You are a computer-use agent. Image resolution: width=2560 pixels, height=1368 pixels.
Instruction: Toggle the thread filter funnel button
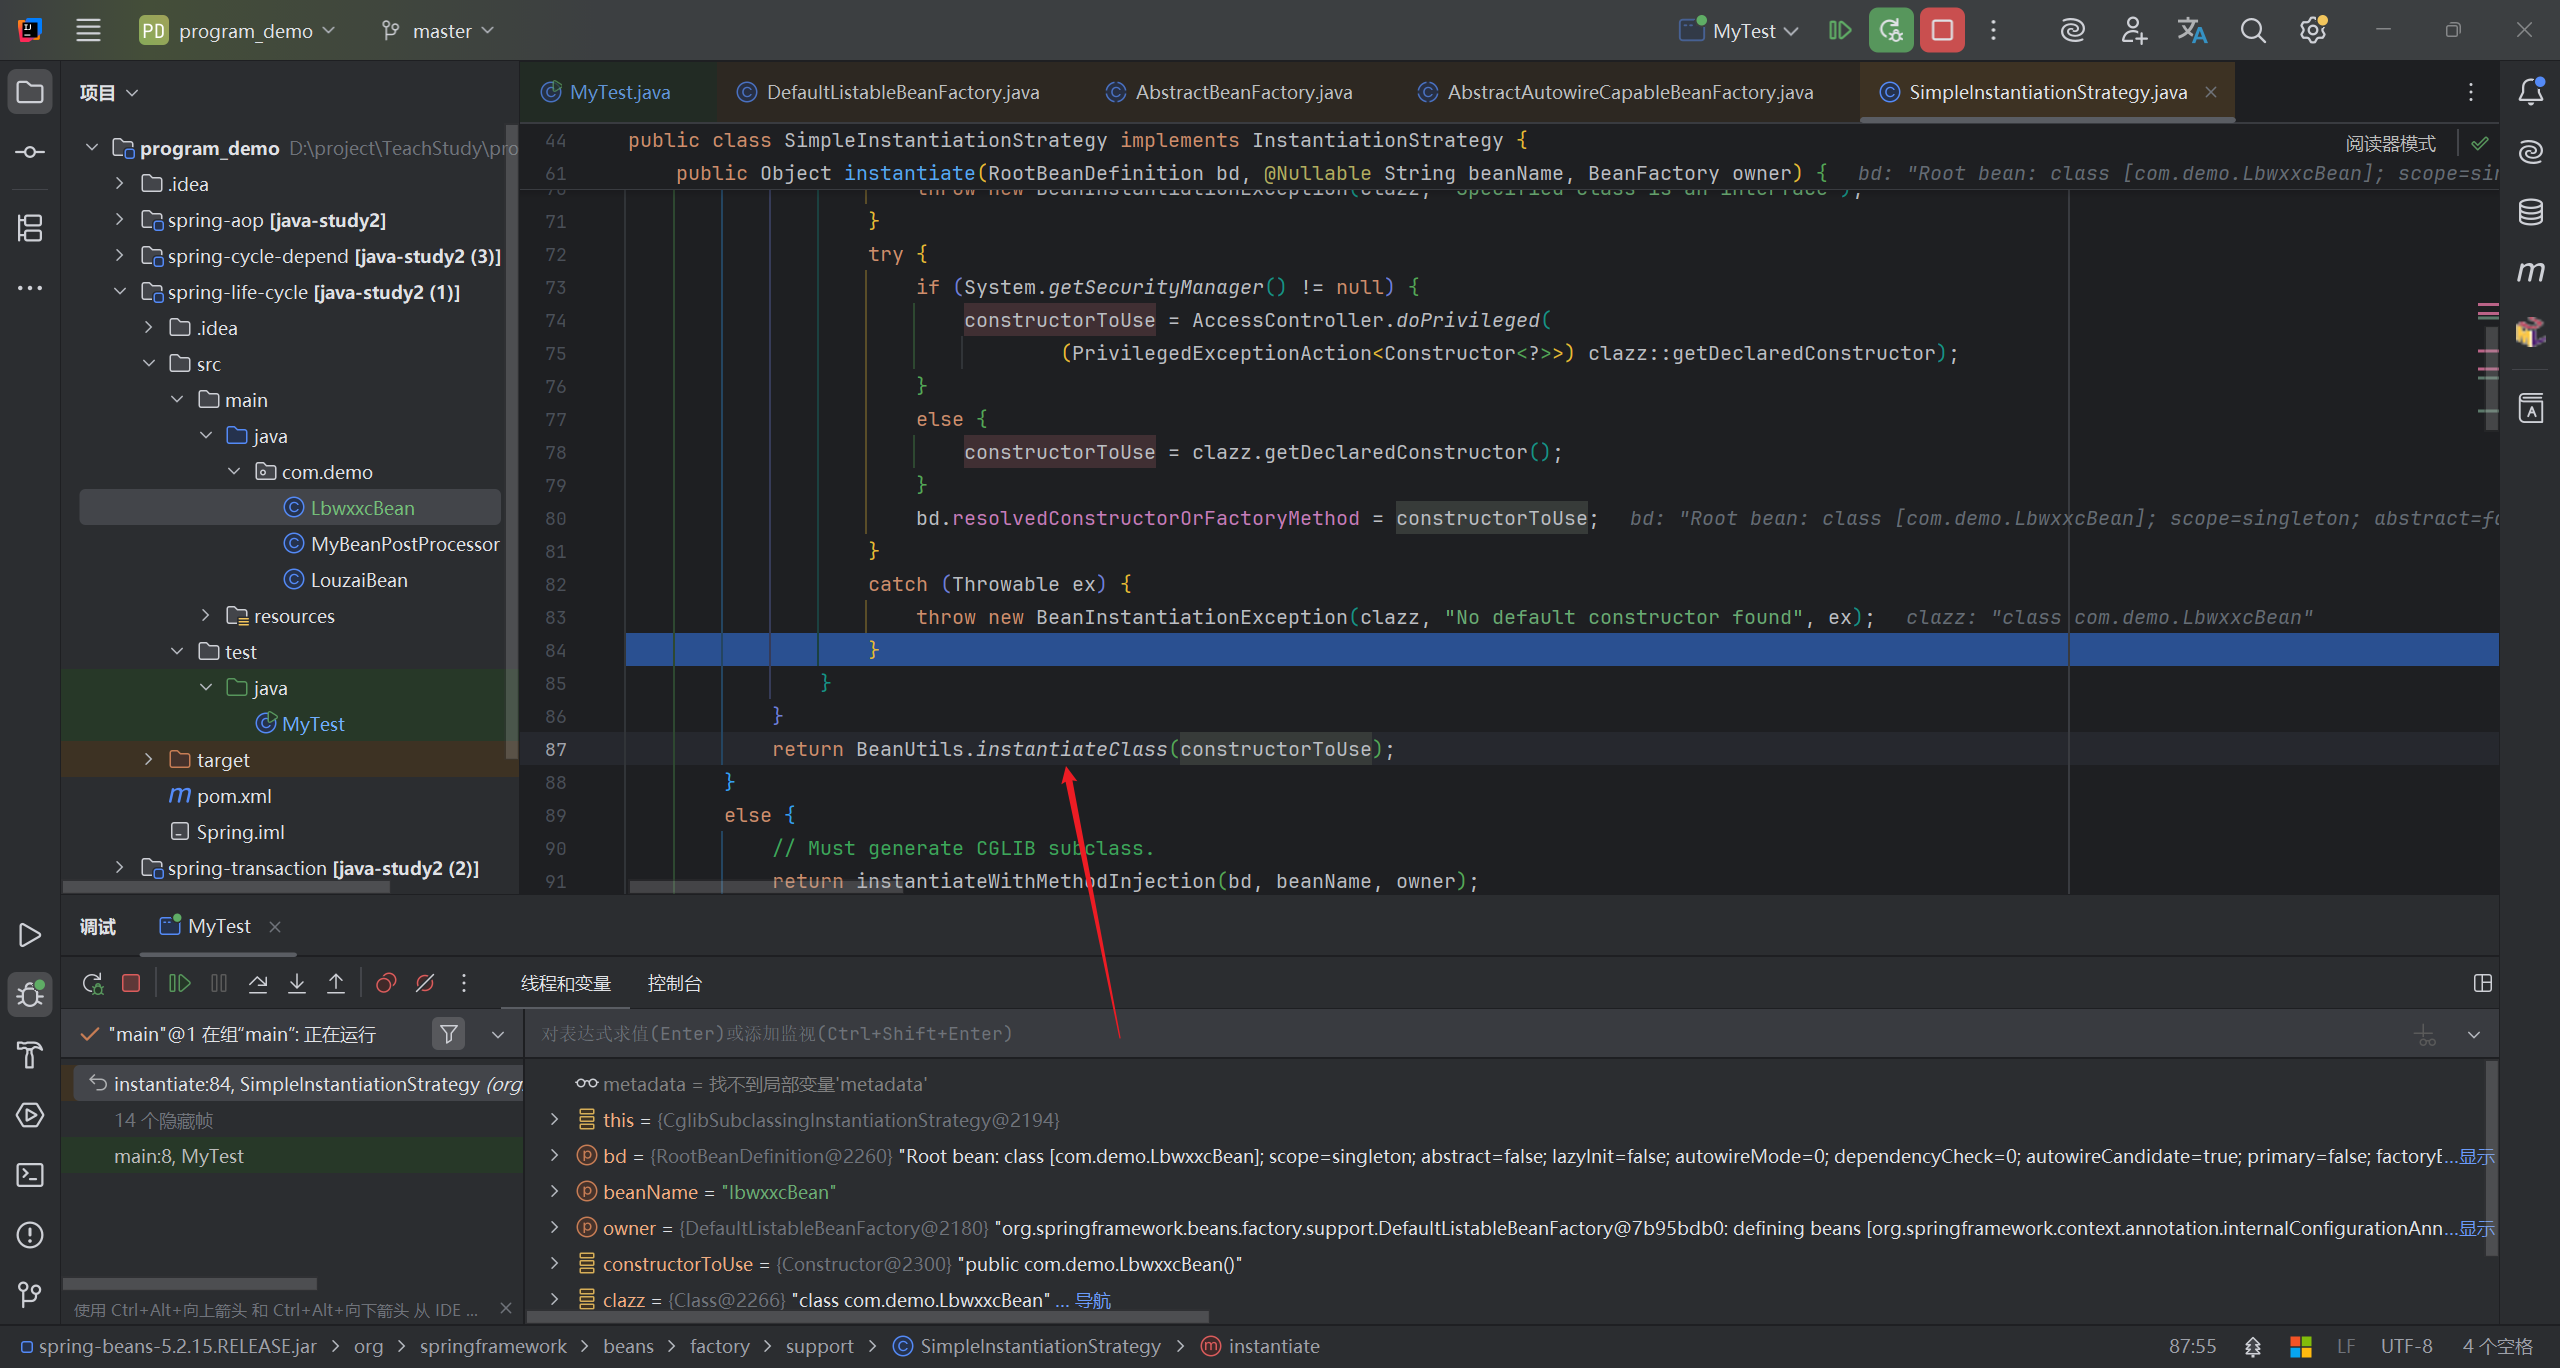[449, 1034]
